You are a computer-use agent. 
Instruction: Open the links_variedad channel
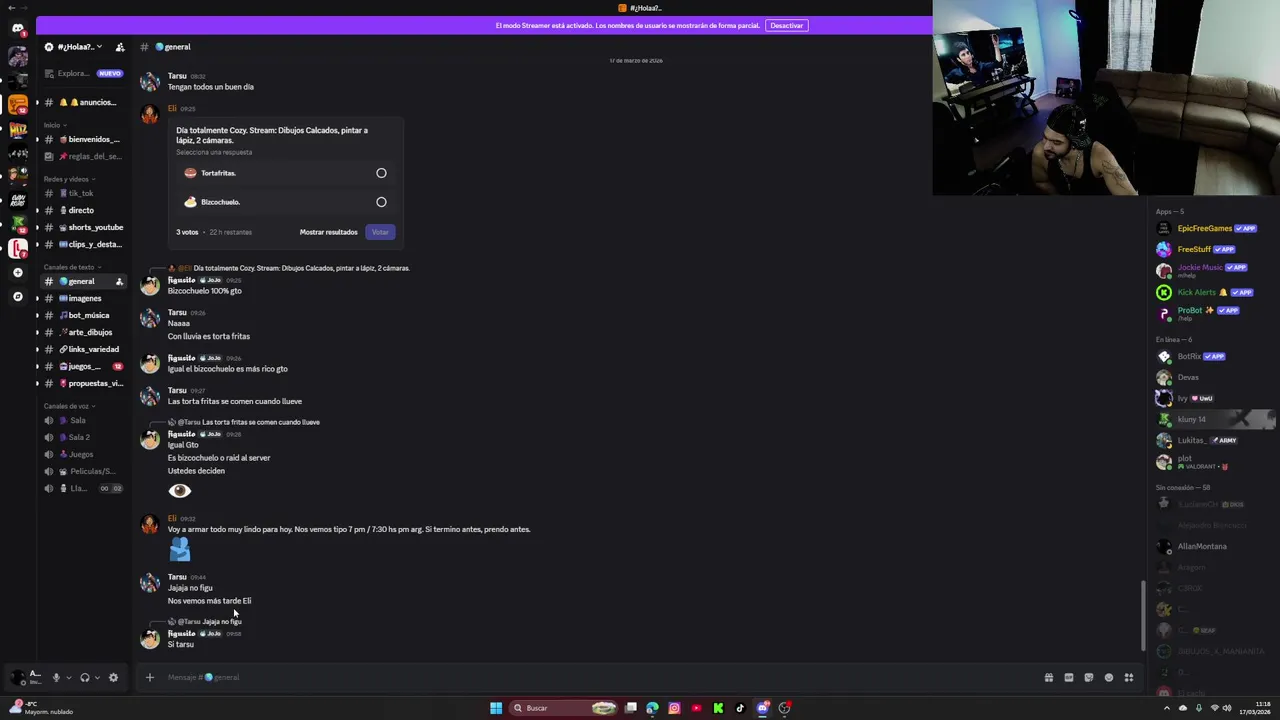click(x=83, y=349)
